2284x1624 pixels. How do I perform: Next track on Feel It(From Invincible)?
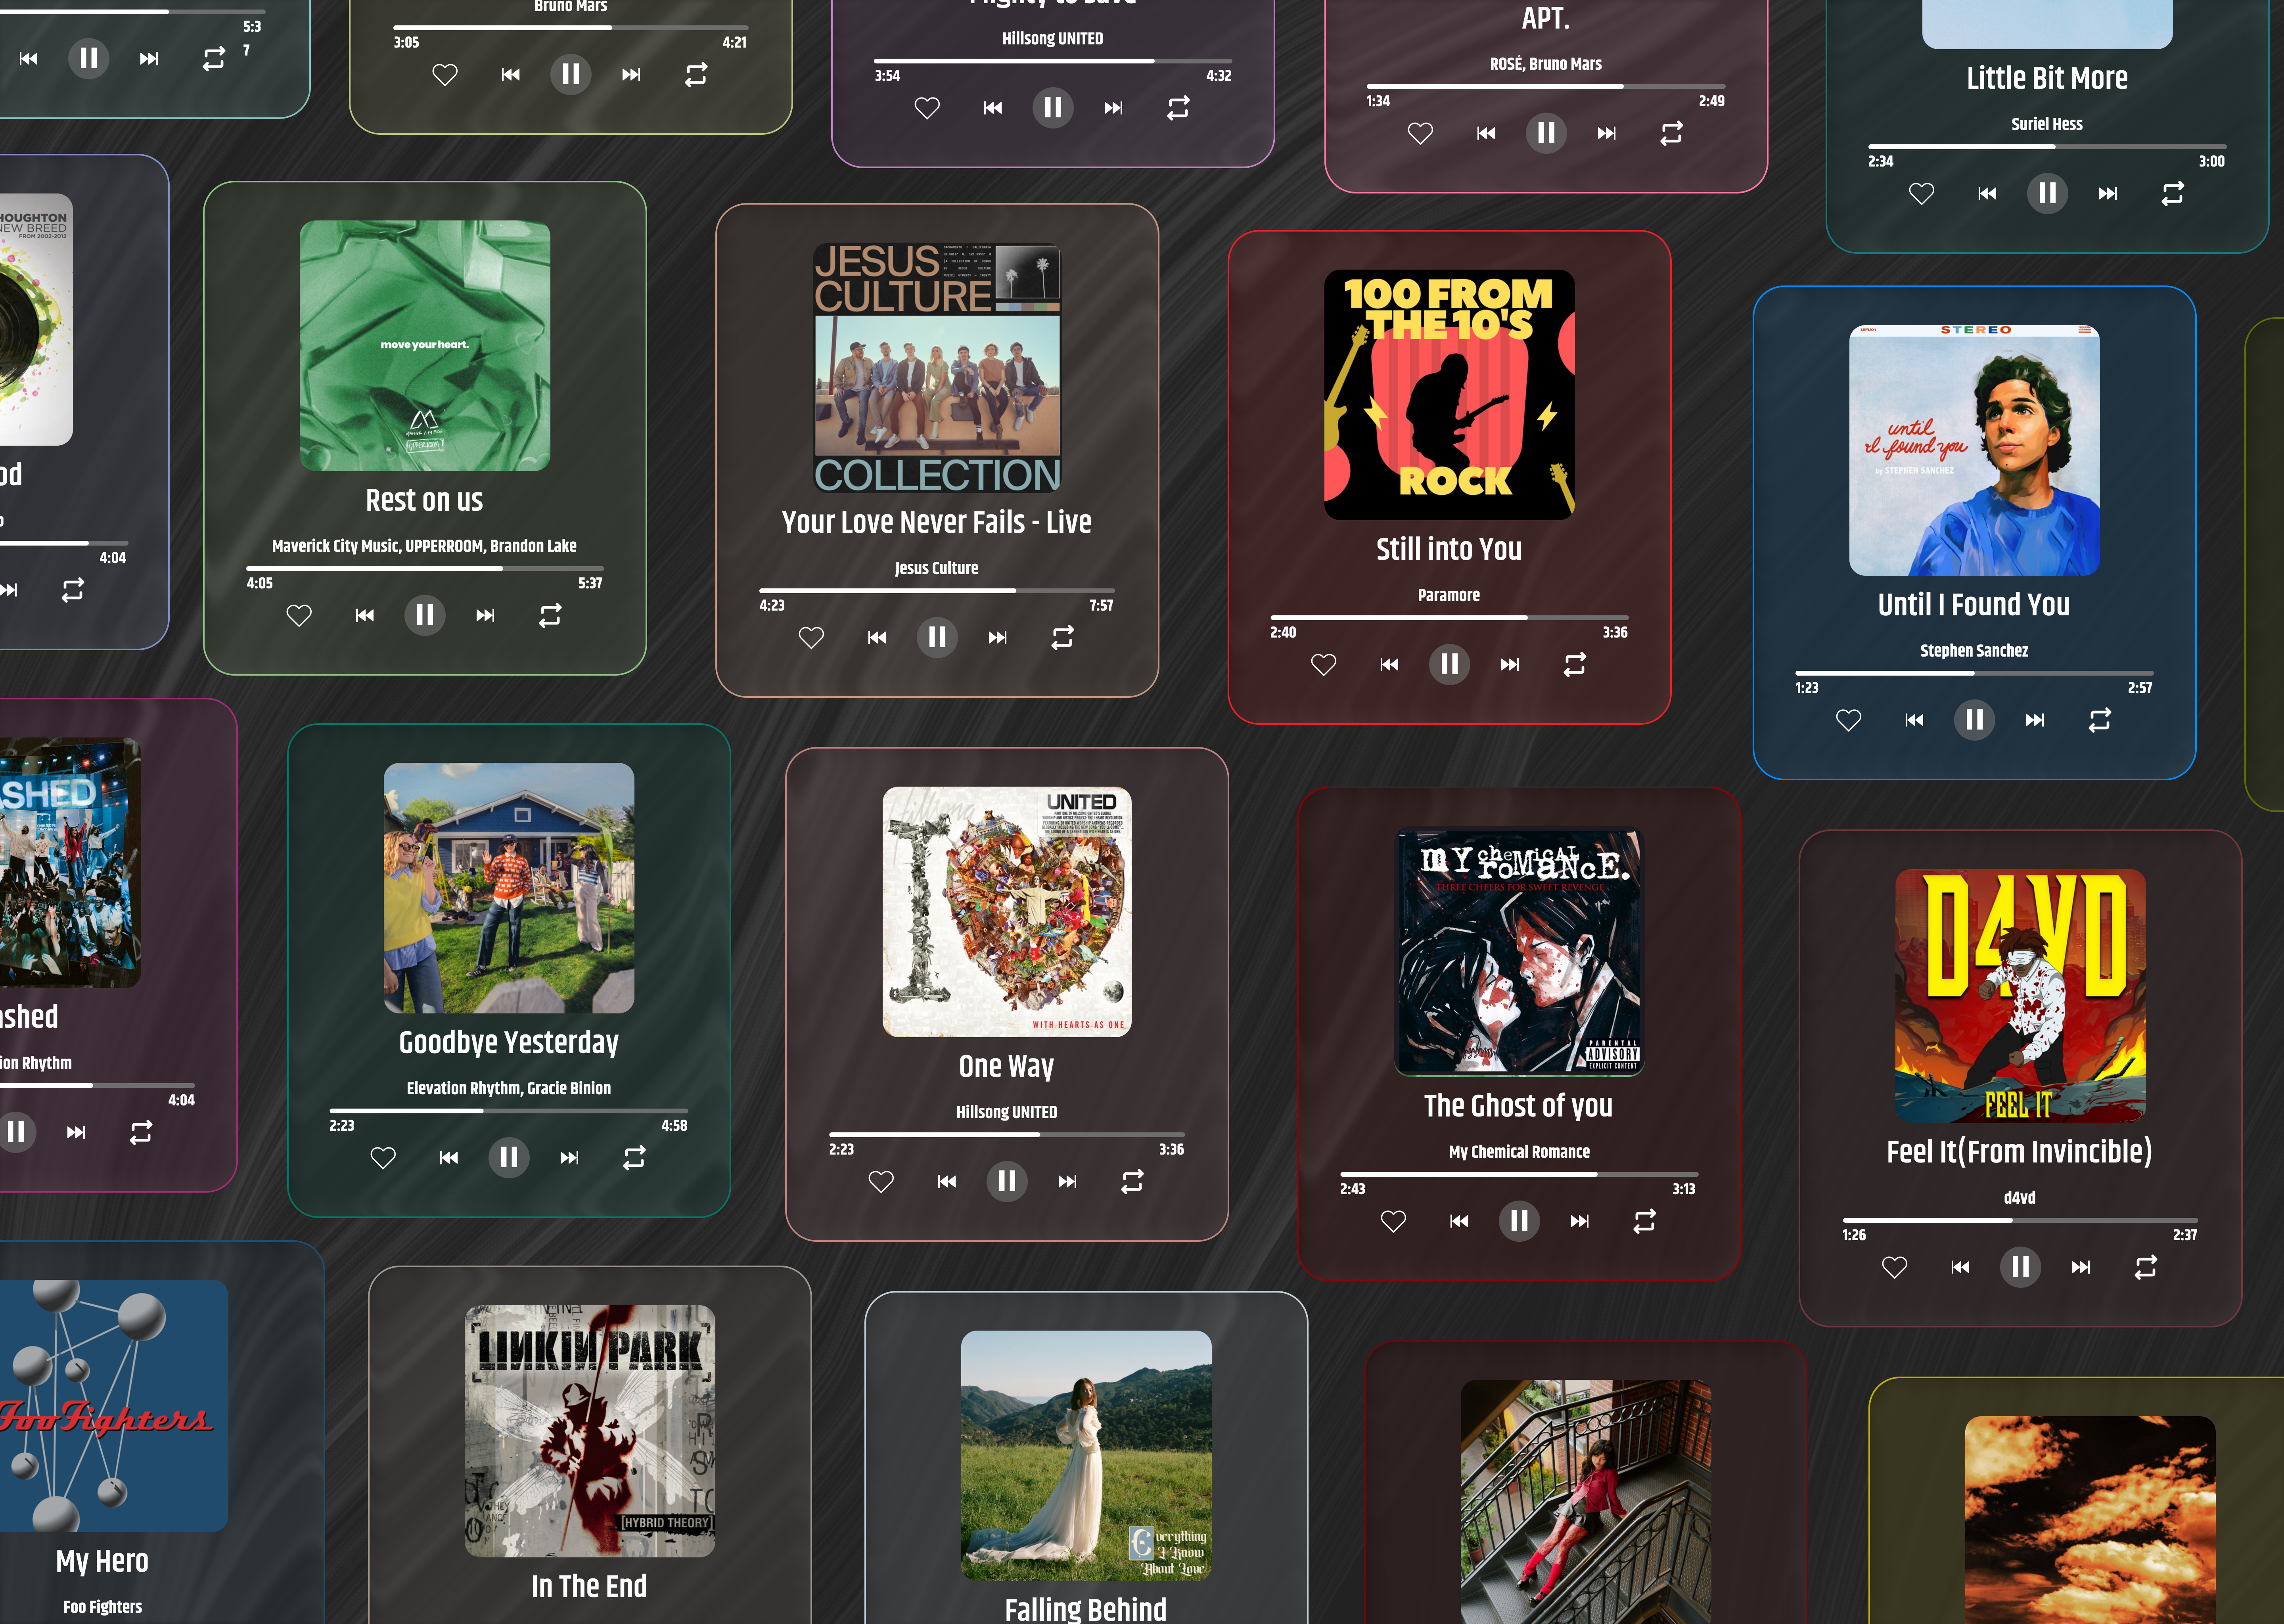(x=2080, y=1267)
